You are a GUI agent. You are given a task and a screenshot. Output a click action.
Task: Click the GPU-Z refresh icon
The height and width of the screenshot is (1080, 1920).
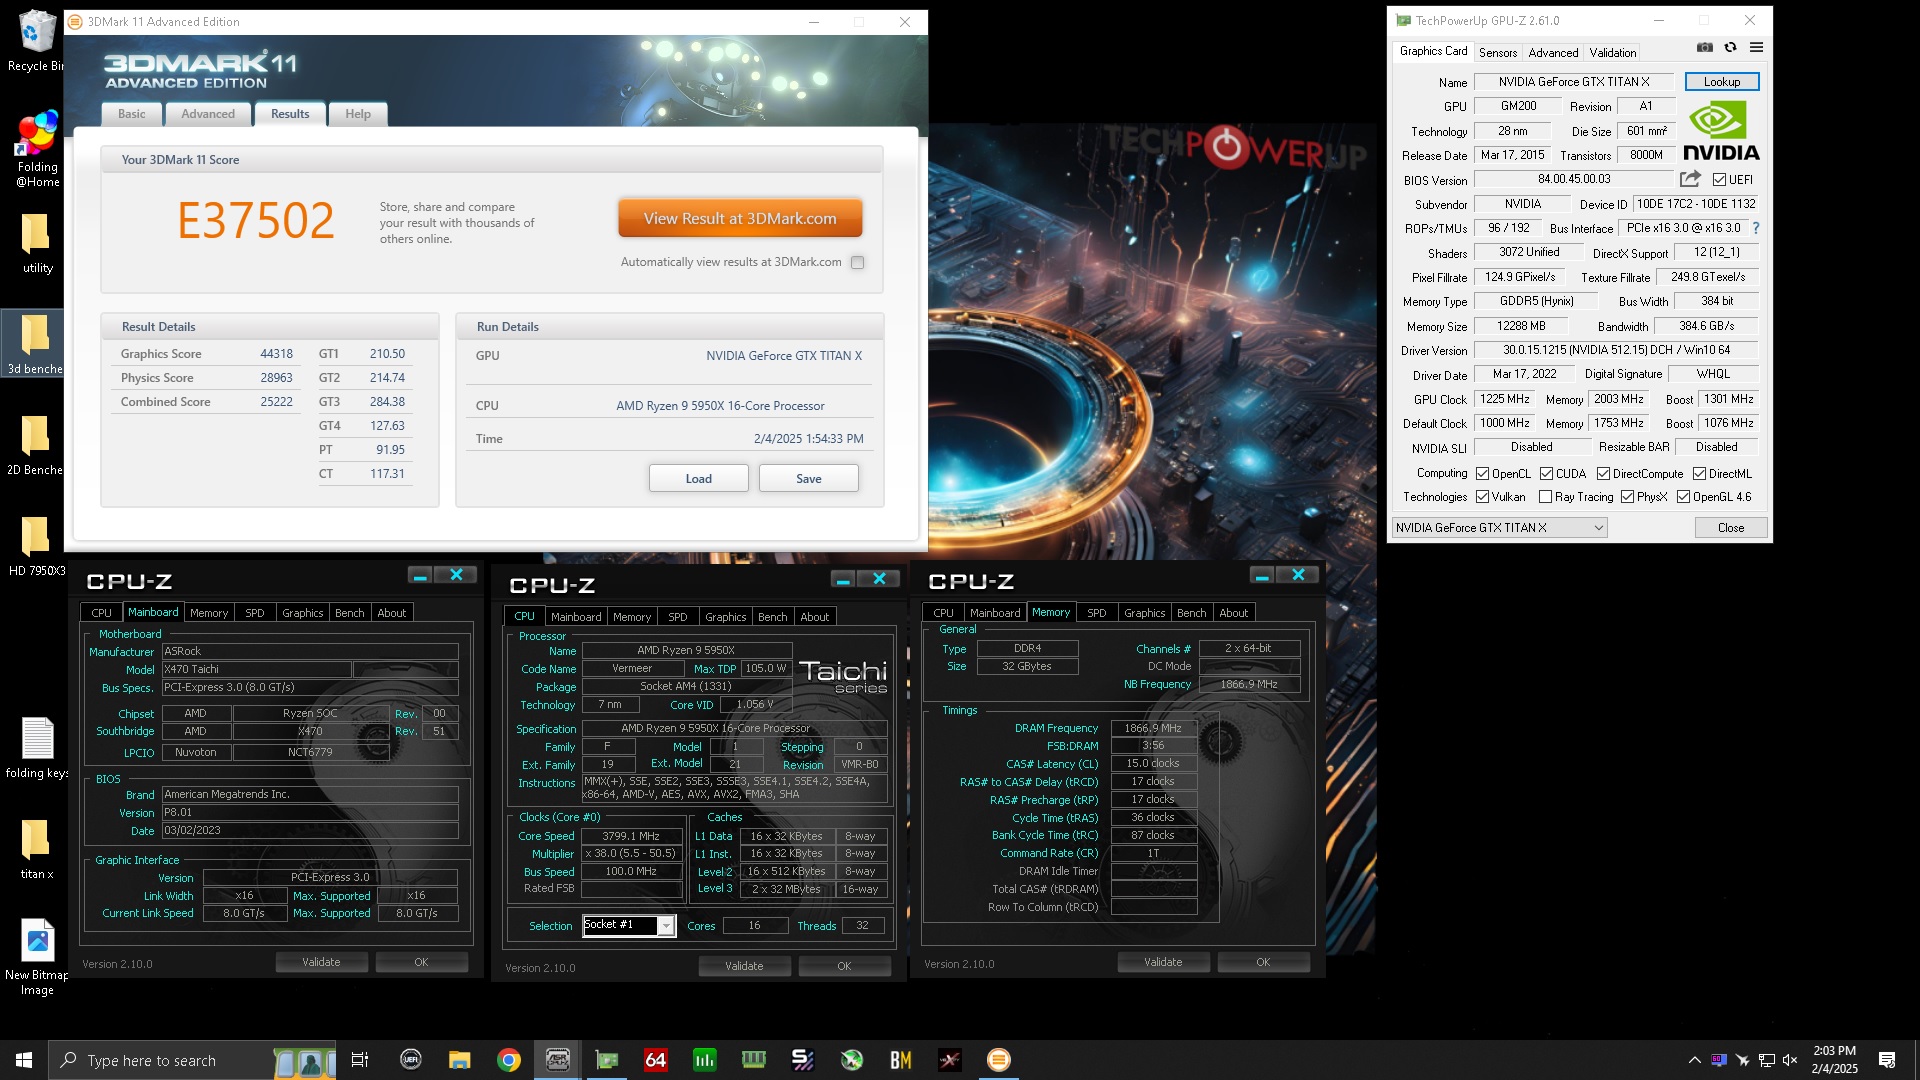(1730, 47)
